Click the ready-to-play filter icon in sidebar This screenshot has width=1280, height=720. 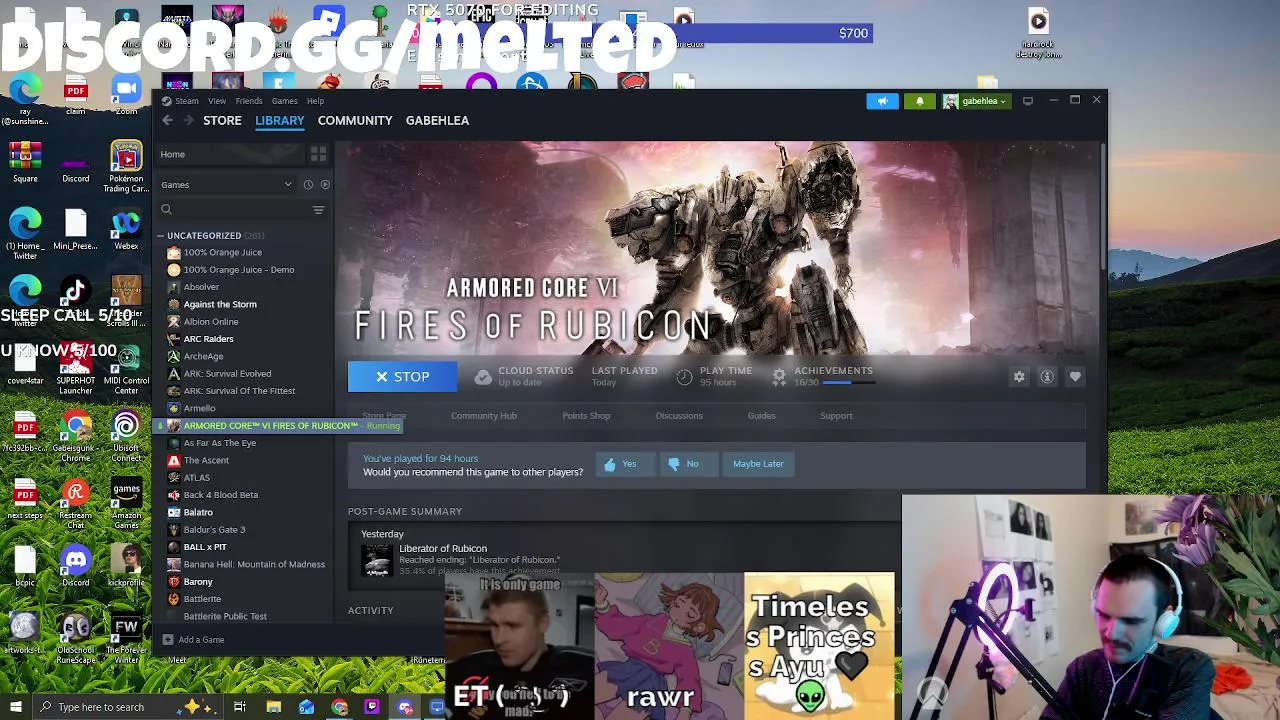[324, 184]
